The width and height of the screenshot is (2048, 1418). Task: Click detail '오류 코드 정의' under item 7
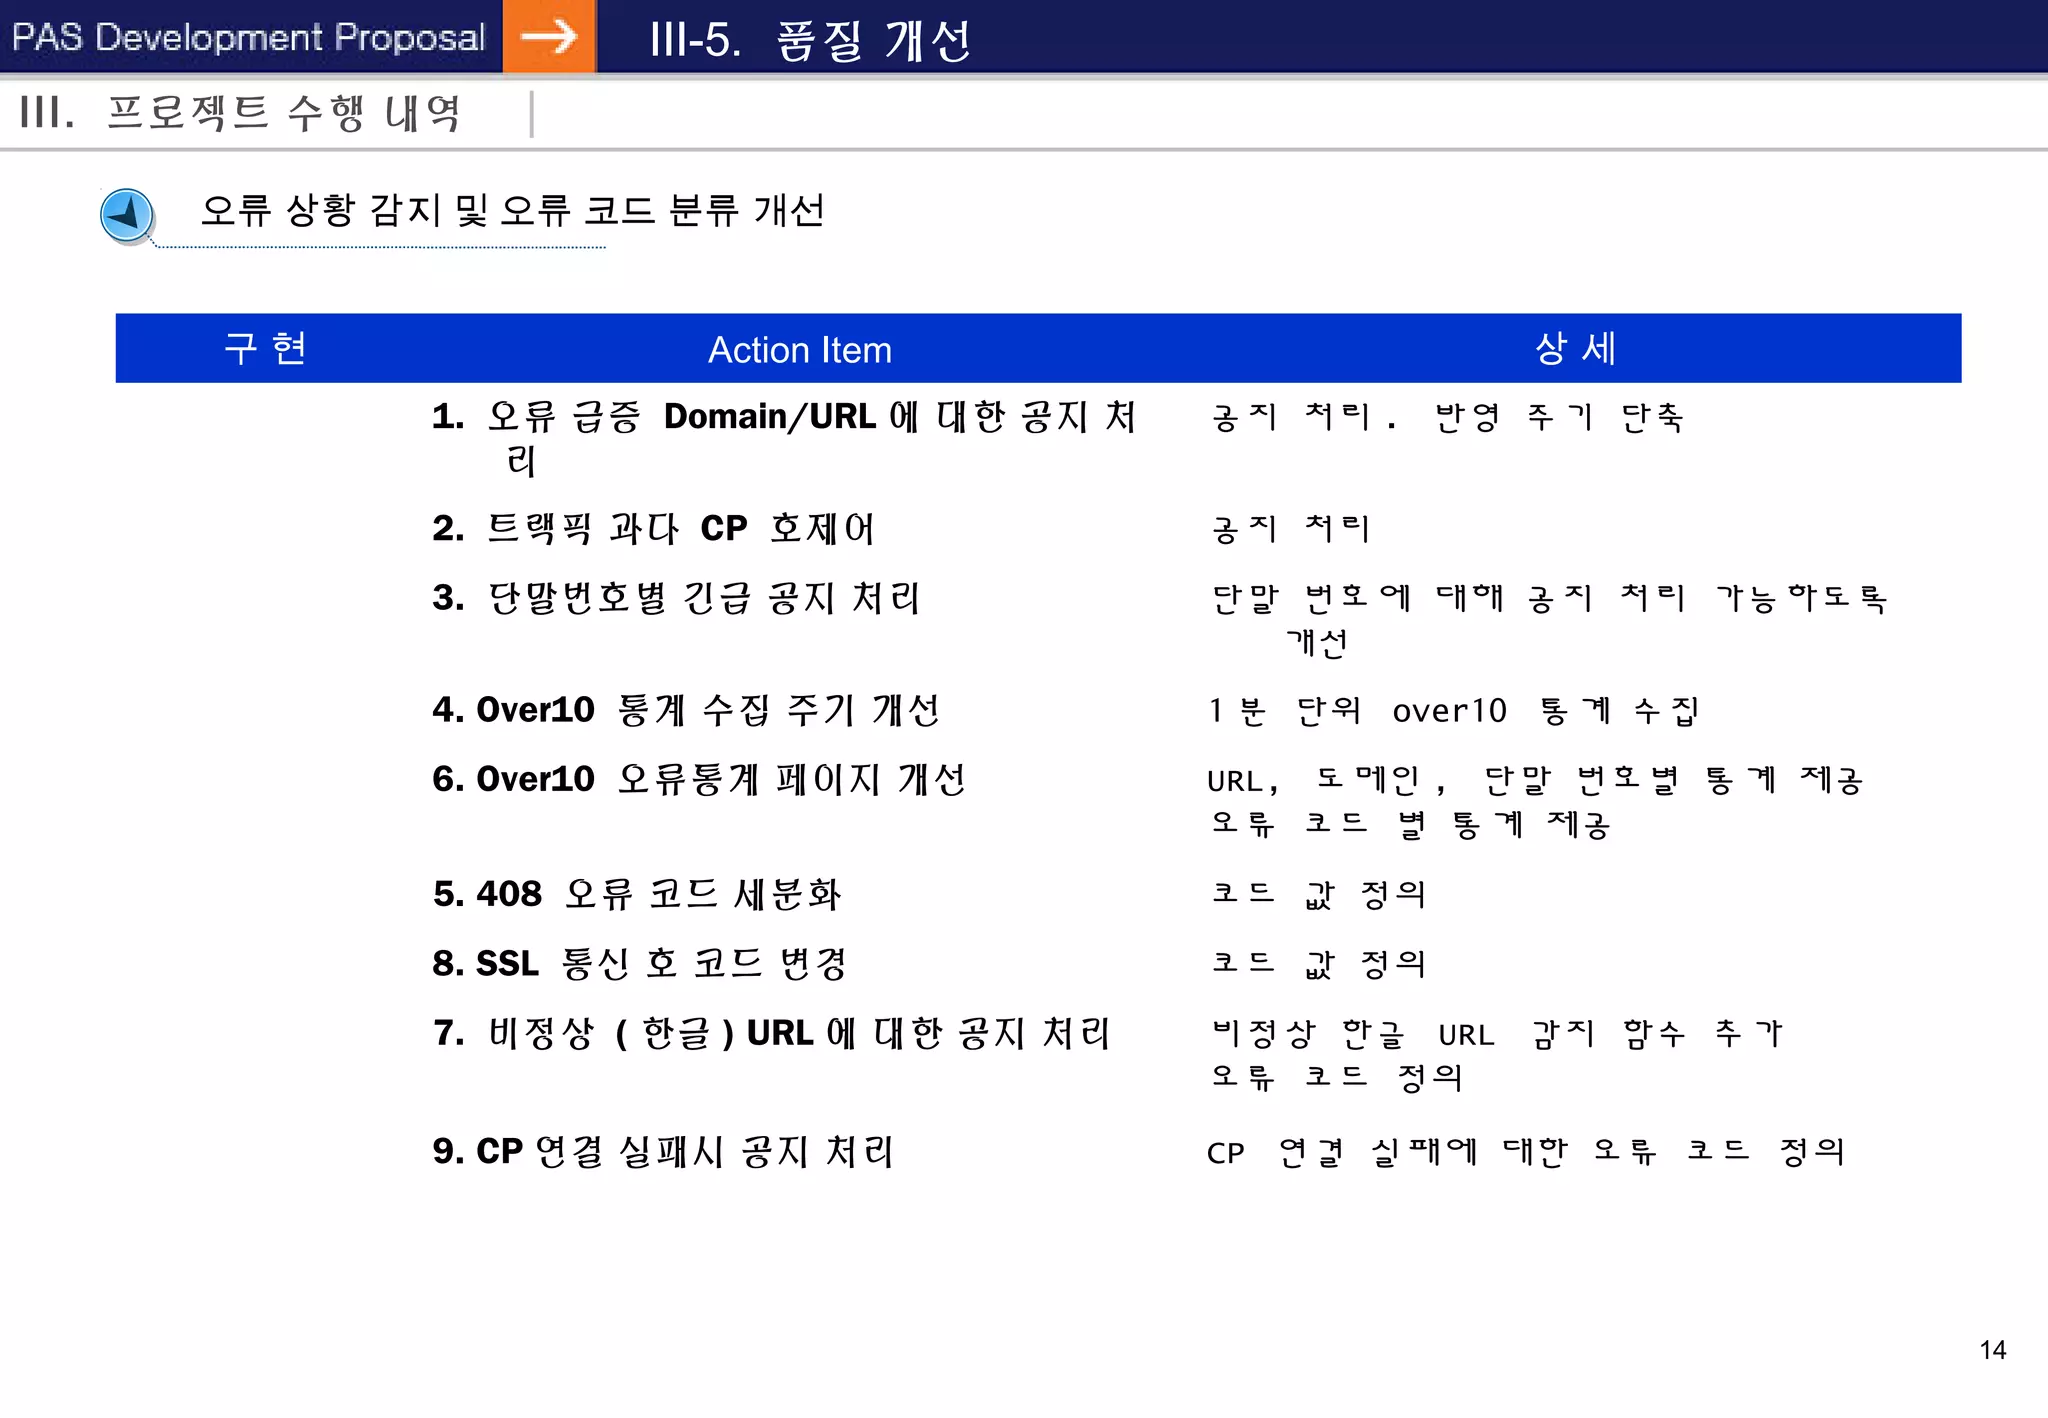(x=1337, y=1077)
